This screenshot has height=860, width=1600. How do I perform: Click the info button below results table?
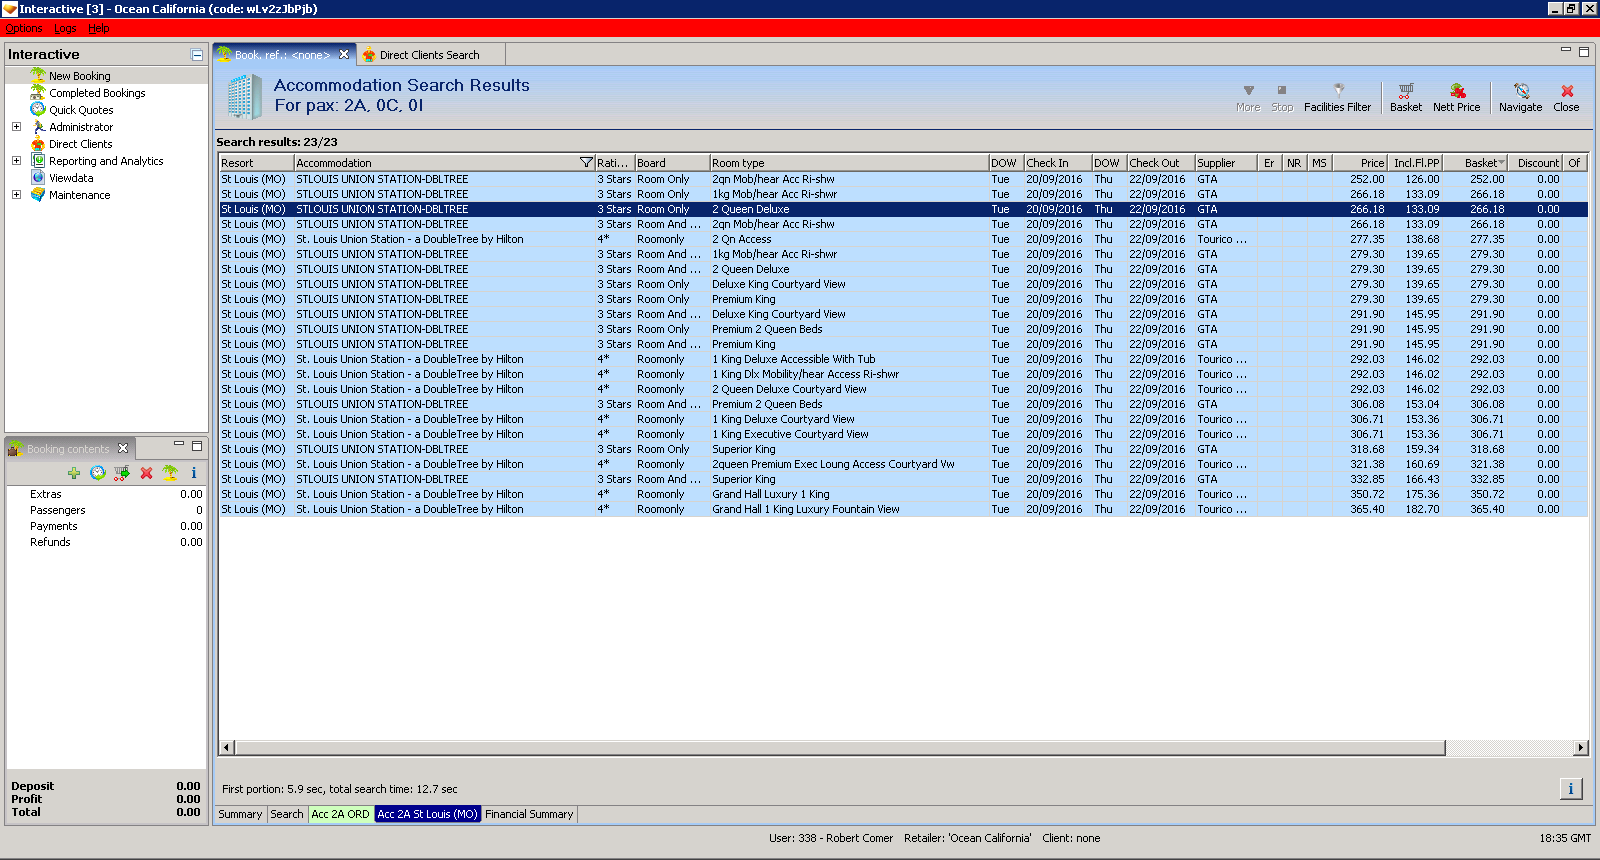[x=1571, y=789]
